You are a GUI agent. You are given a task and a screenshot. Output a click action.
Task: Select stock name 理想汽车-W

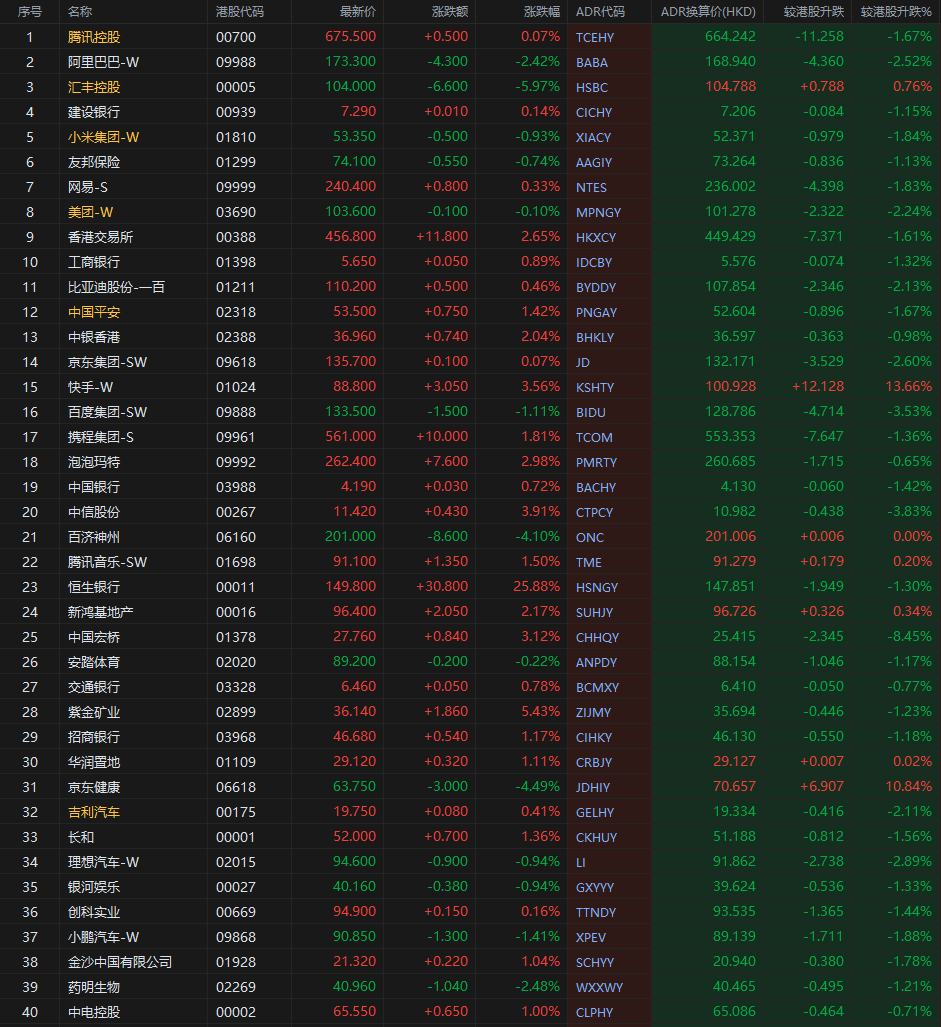(103, 862)
